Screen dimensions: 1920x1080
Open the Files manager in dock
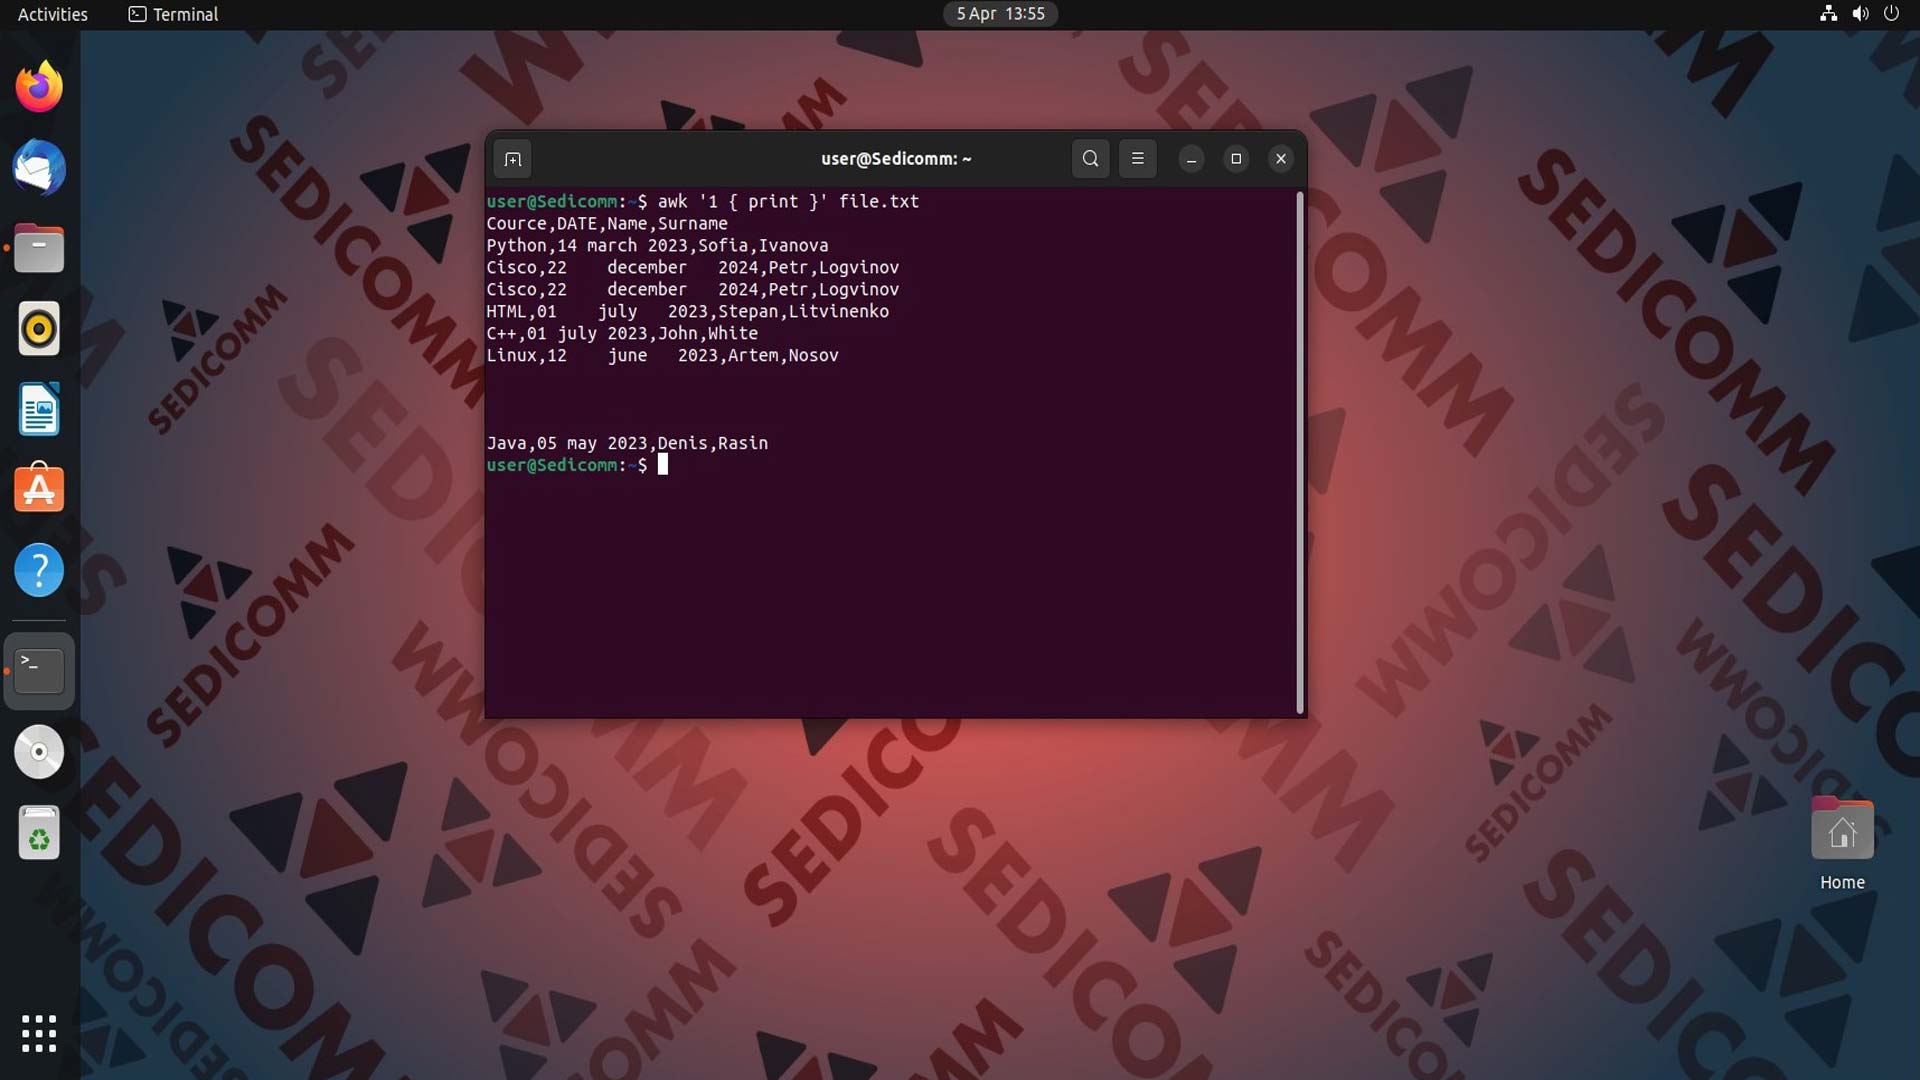coord(39,248)
